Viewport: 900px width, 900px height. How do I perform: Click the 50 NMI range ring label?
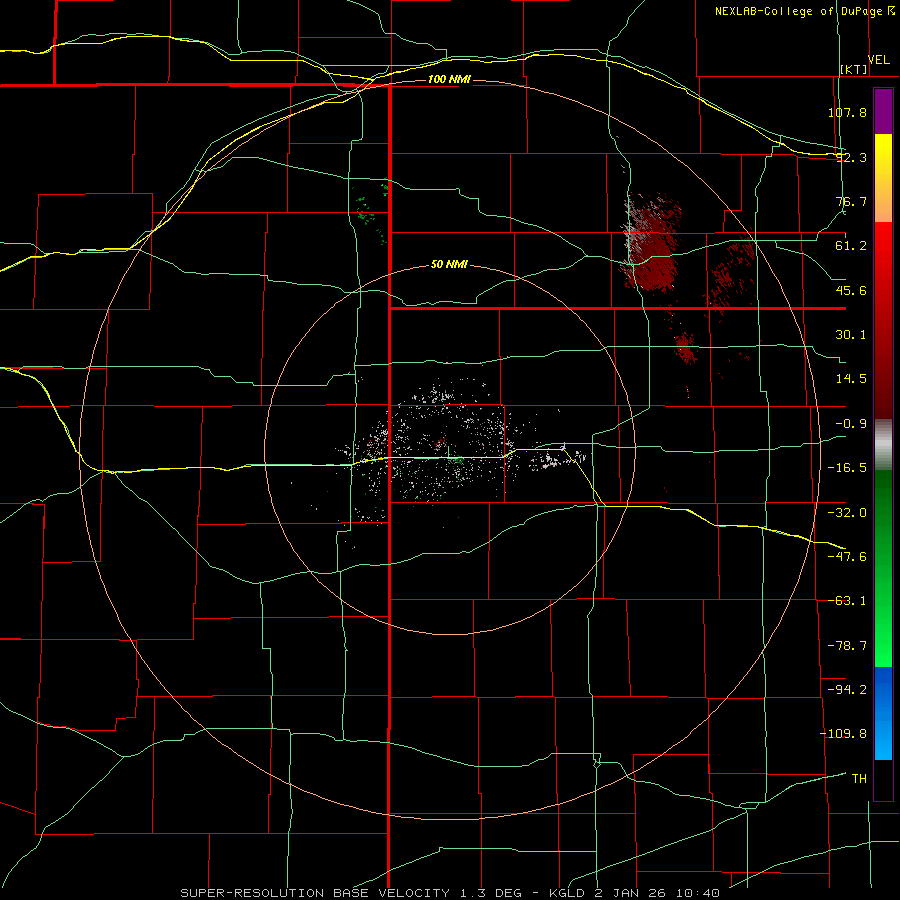tap(449, 264)
